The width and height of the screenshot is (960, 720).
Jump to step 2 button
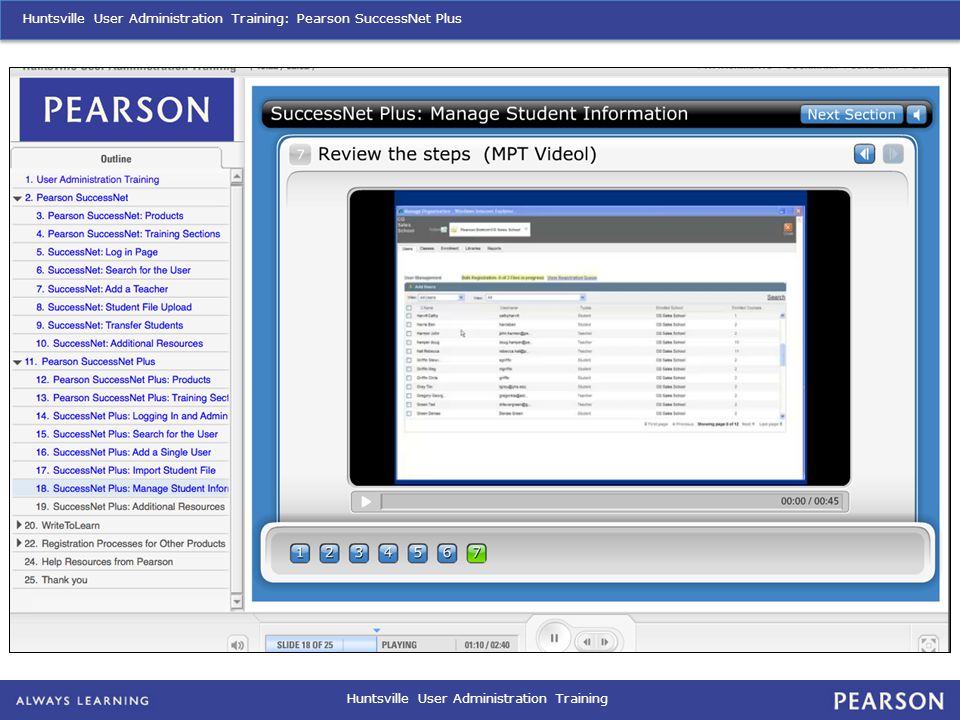click(x=329, y=553)
